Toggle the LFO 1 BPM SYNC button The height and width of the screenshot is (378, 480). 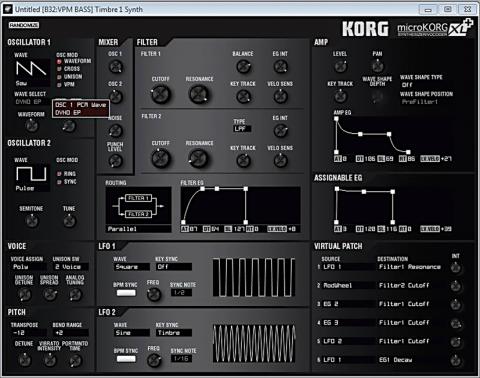(126, 293)
